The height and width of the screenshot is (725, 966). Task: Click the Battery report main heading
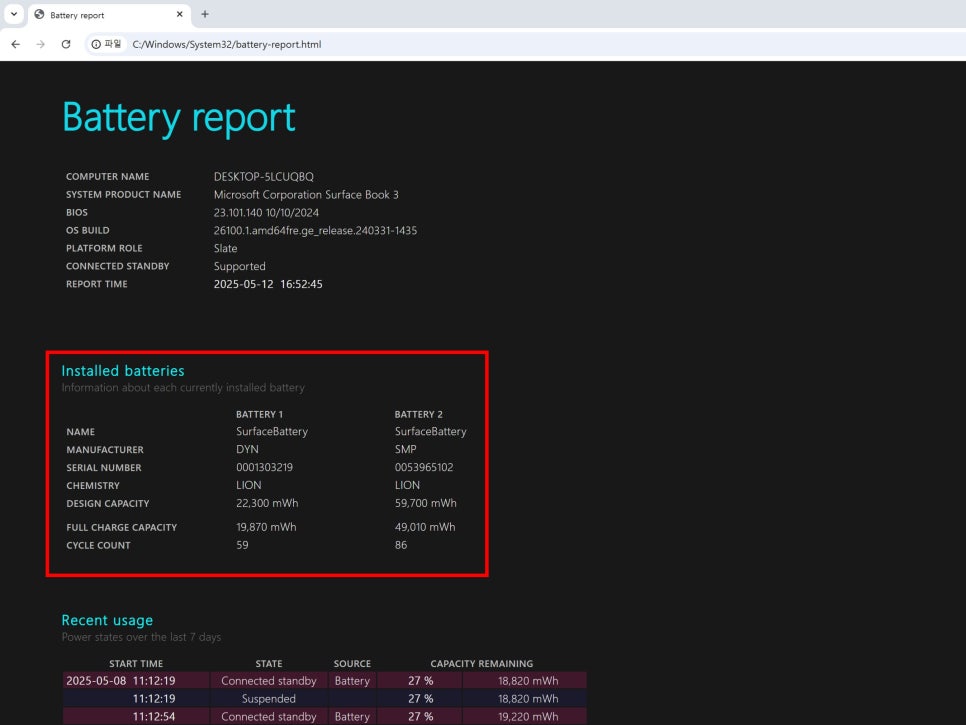(x=179, y=117)
